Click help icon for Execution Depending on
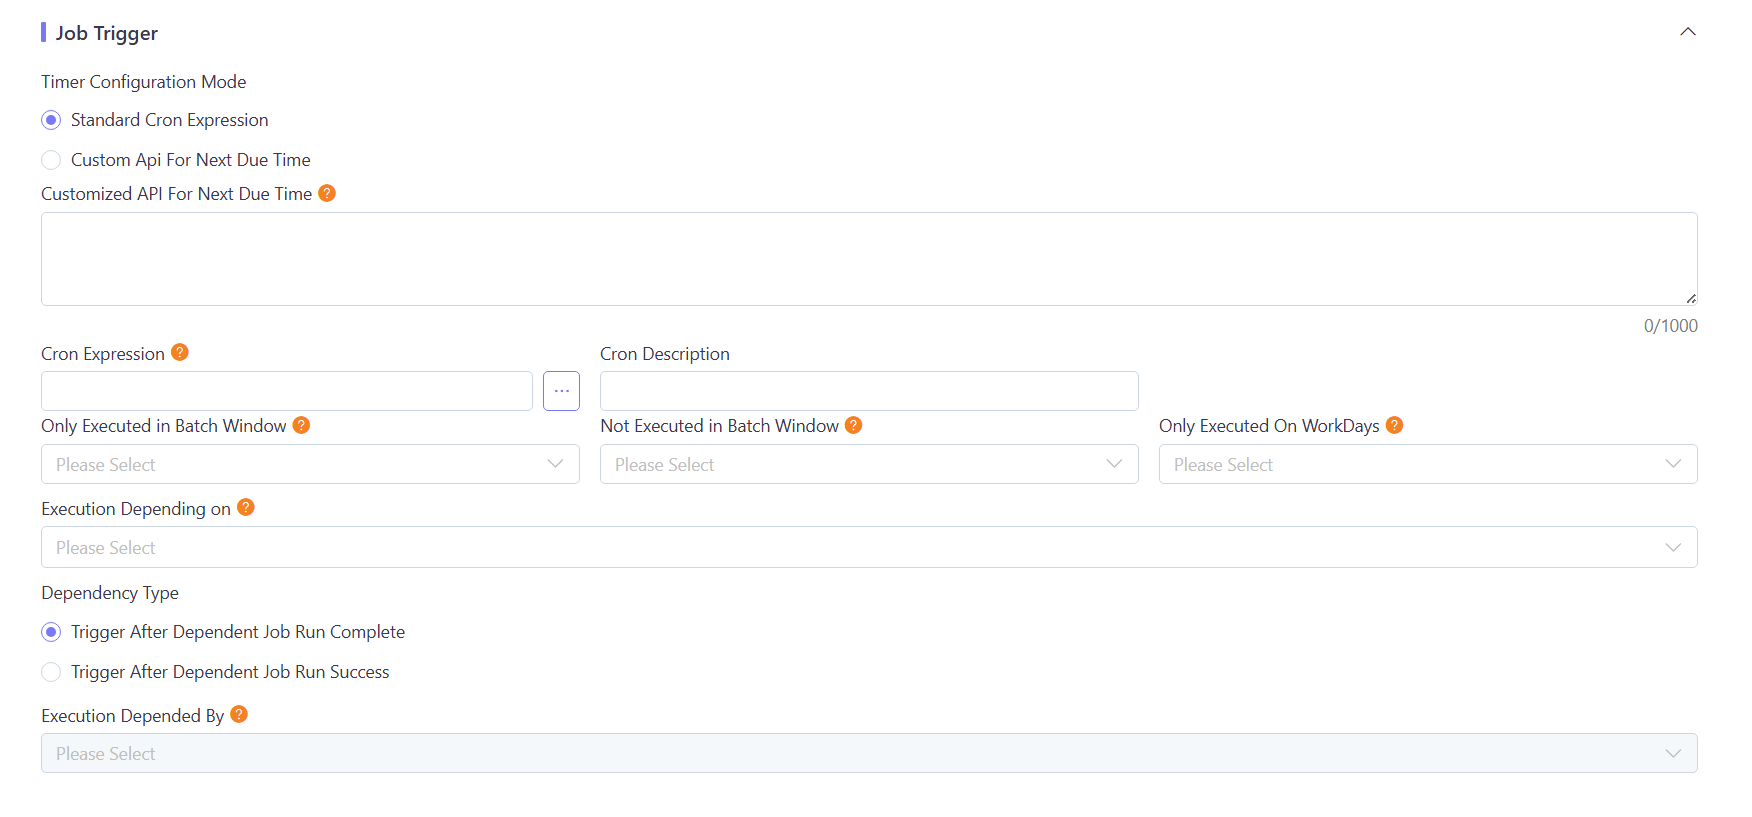 [x=246, y=507]
